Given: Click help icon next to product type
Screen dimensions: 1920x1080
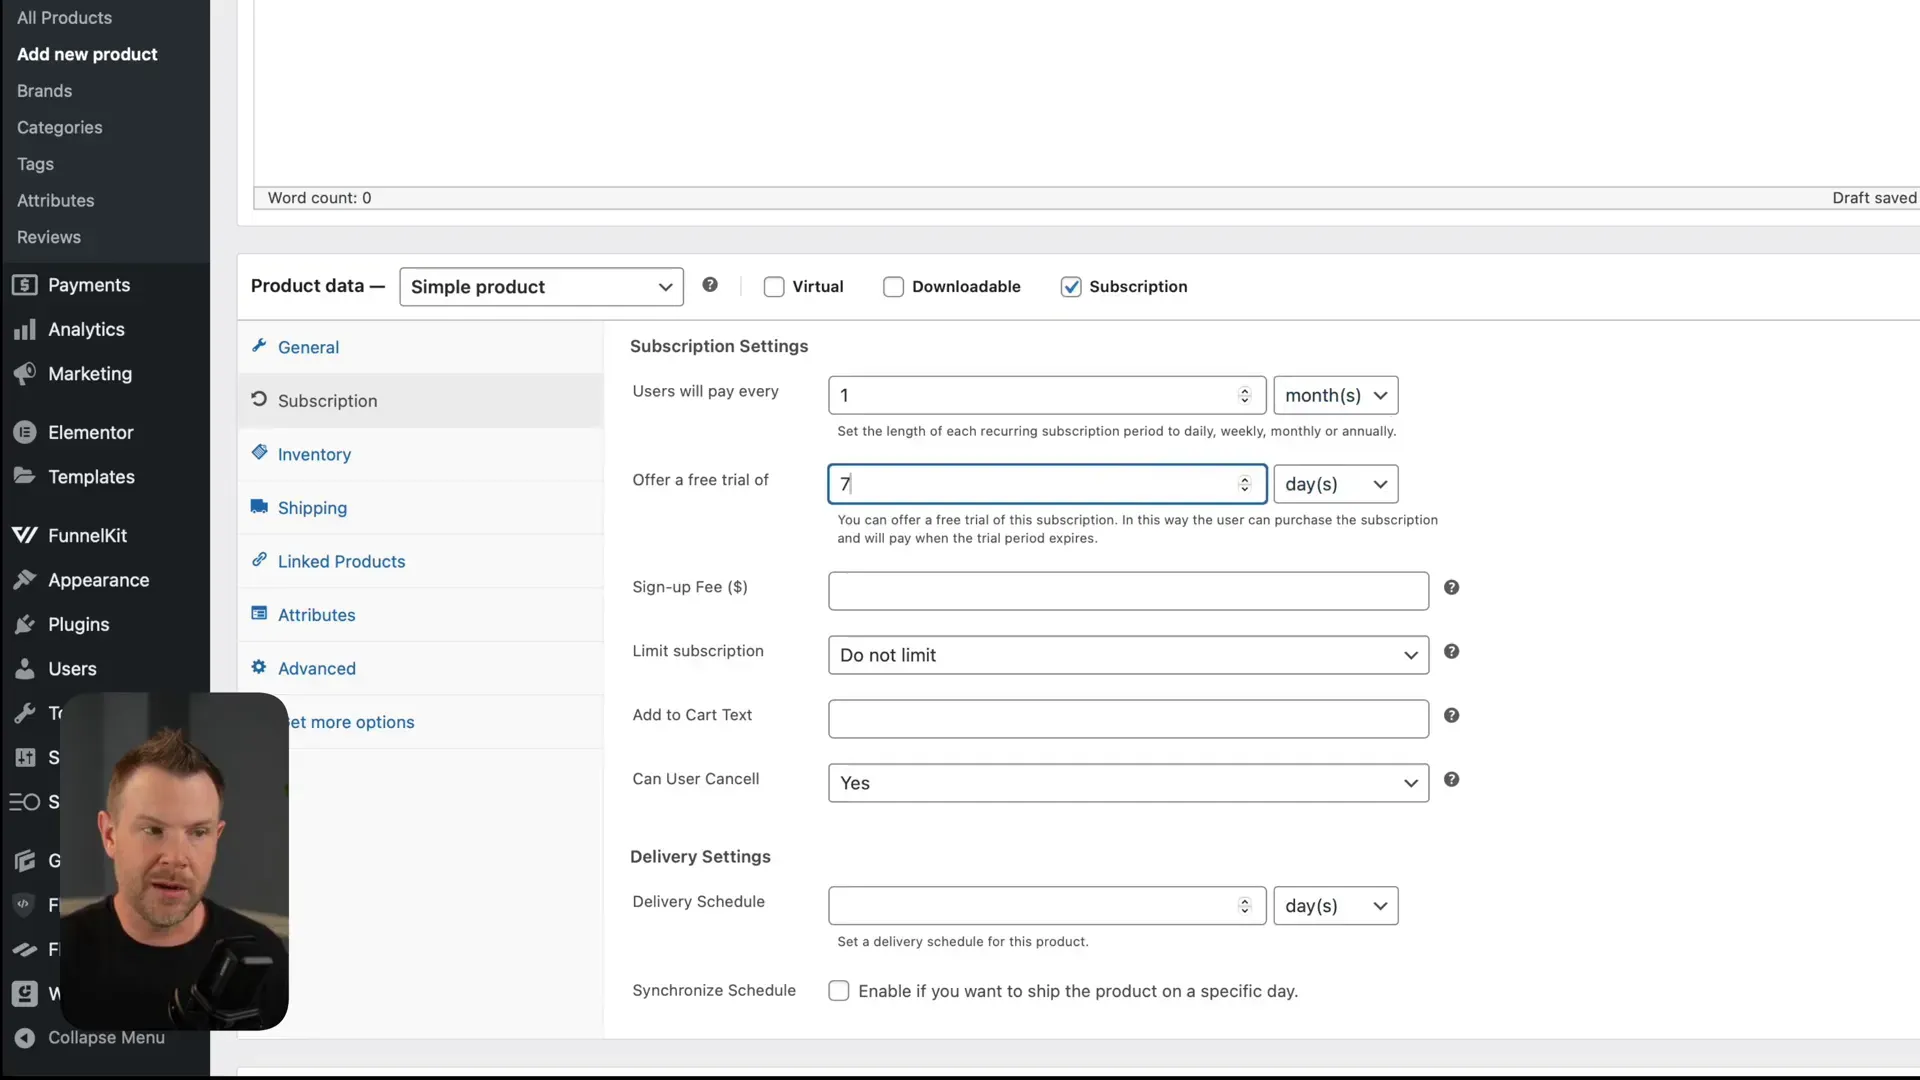Looking at the screenshot, I should (710, 285).
